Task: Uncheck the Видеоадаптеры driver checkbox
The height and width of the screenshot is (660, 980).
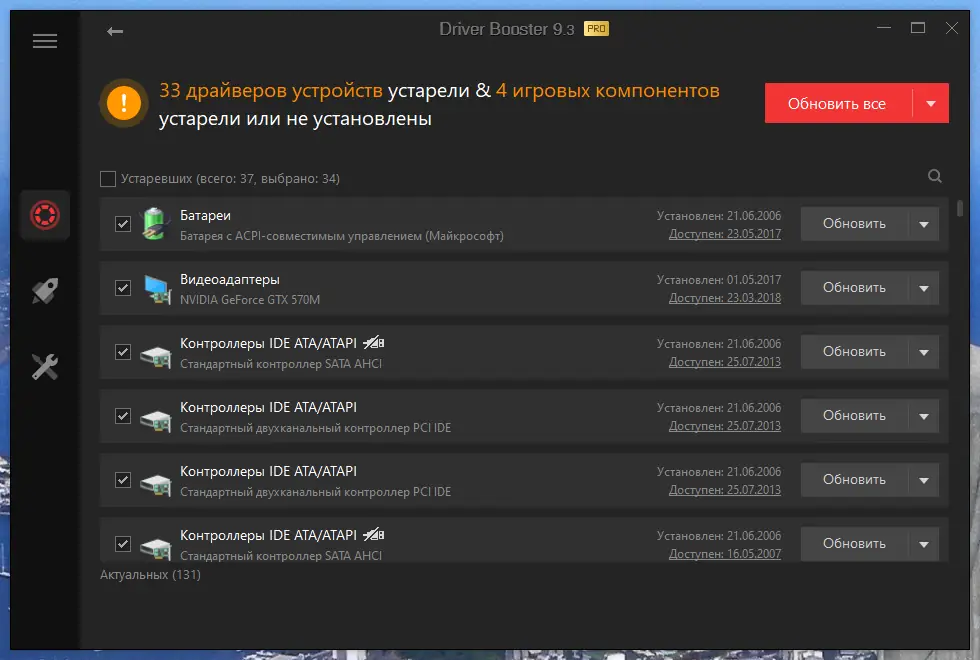Action: click(x=122, y=288)
